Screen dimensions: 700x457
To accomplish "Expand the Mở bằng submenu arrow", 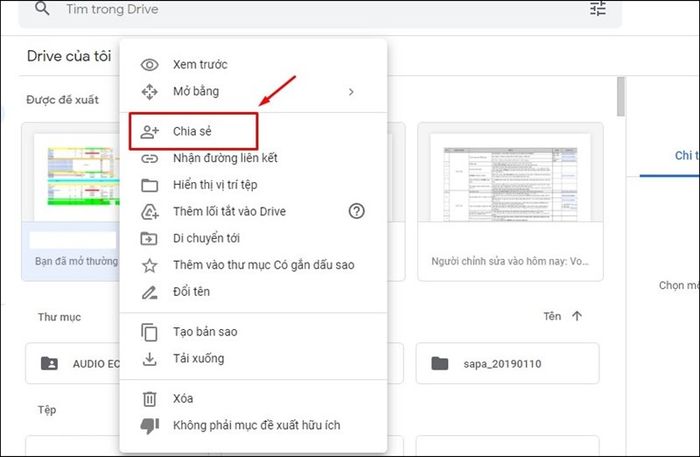I will coord(351,92).
